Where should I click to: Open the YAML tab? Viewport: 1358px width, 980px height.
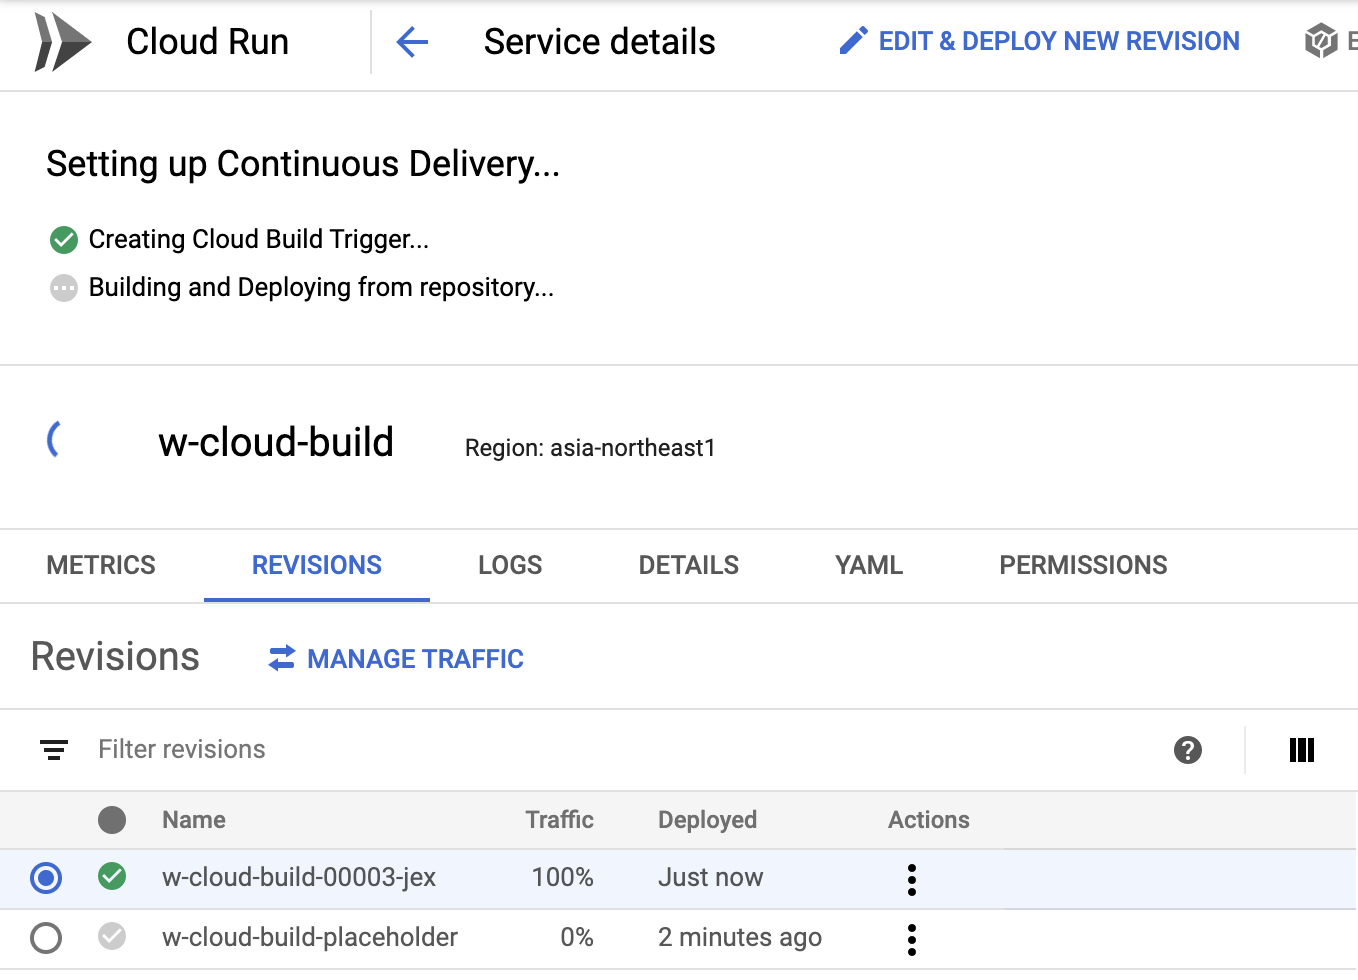tap(869, 565)
